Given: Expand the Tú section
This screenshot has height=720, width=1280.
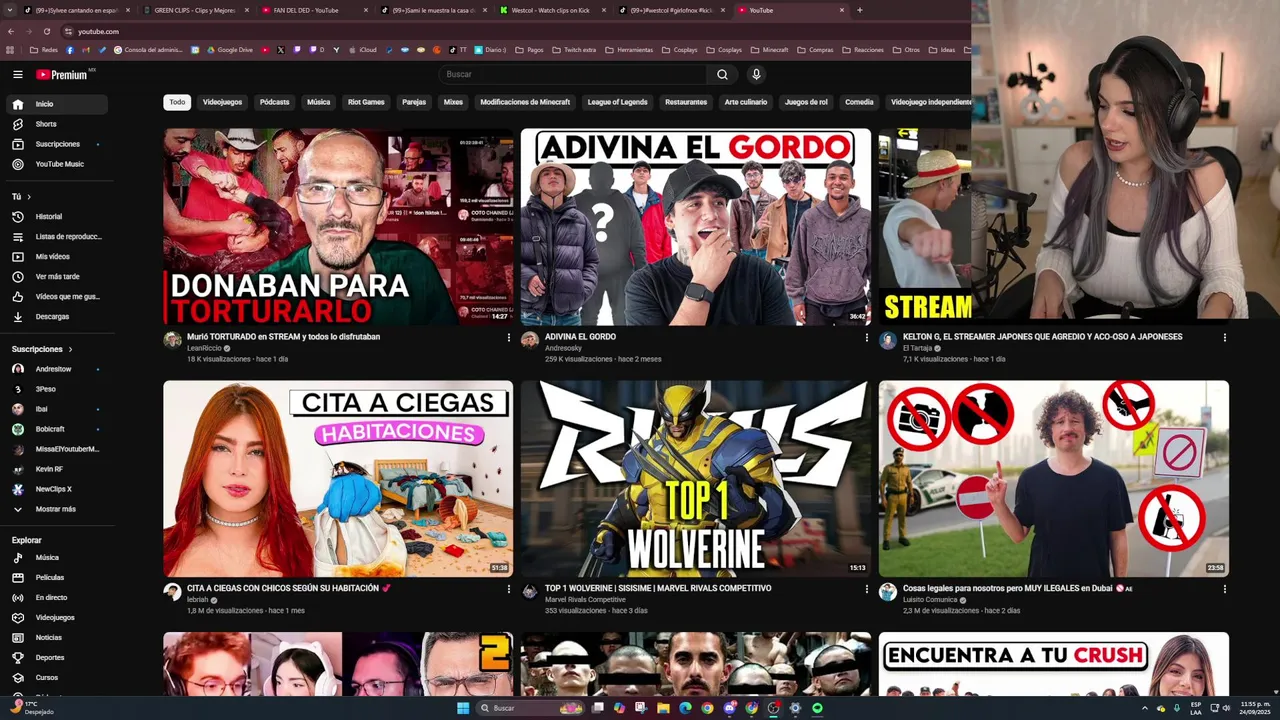Looking at the screenshot, I should pos(21,197).
